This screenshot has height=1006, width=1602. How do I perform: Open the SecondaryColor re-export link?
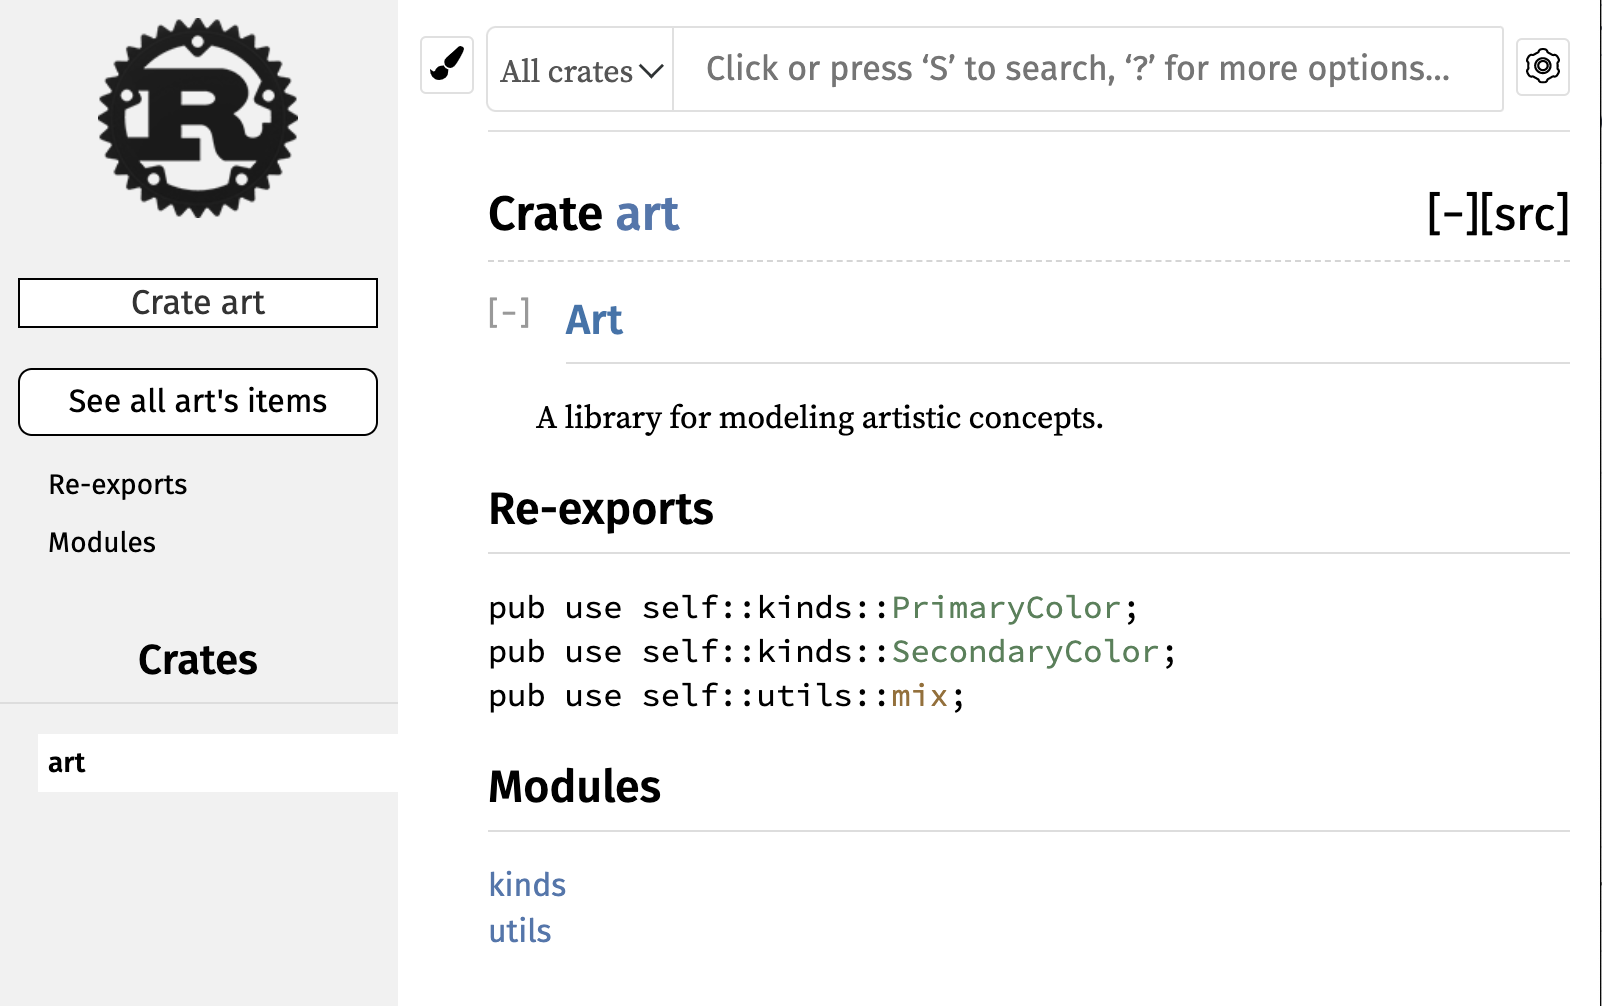pyautogui.click(x=1025, y=652)
